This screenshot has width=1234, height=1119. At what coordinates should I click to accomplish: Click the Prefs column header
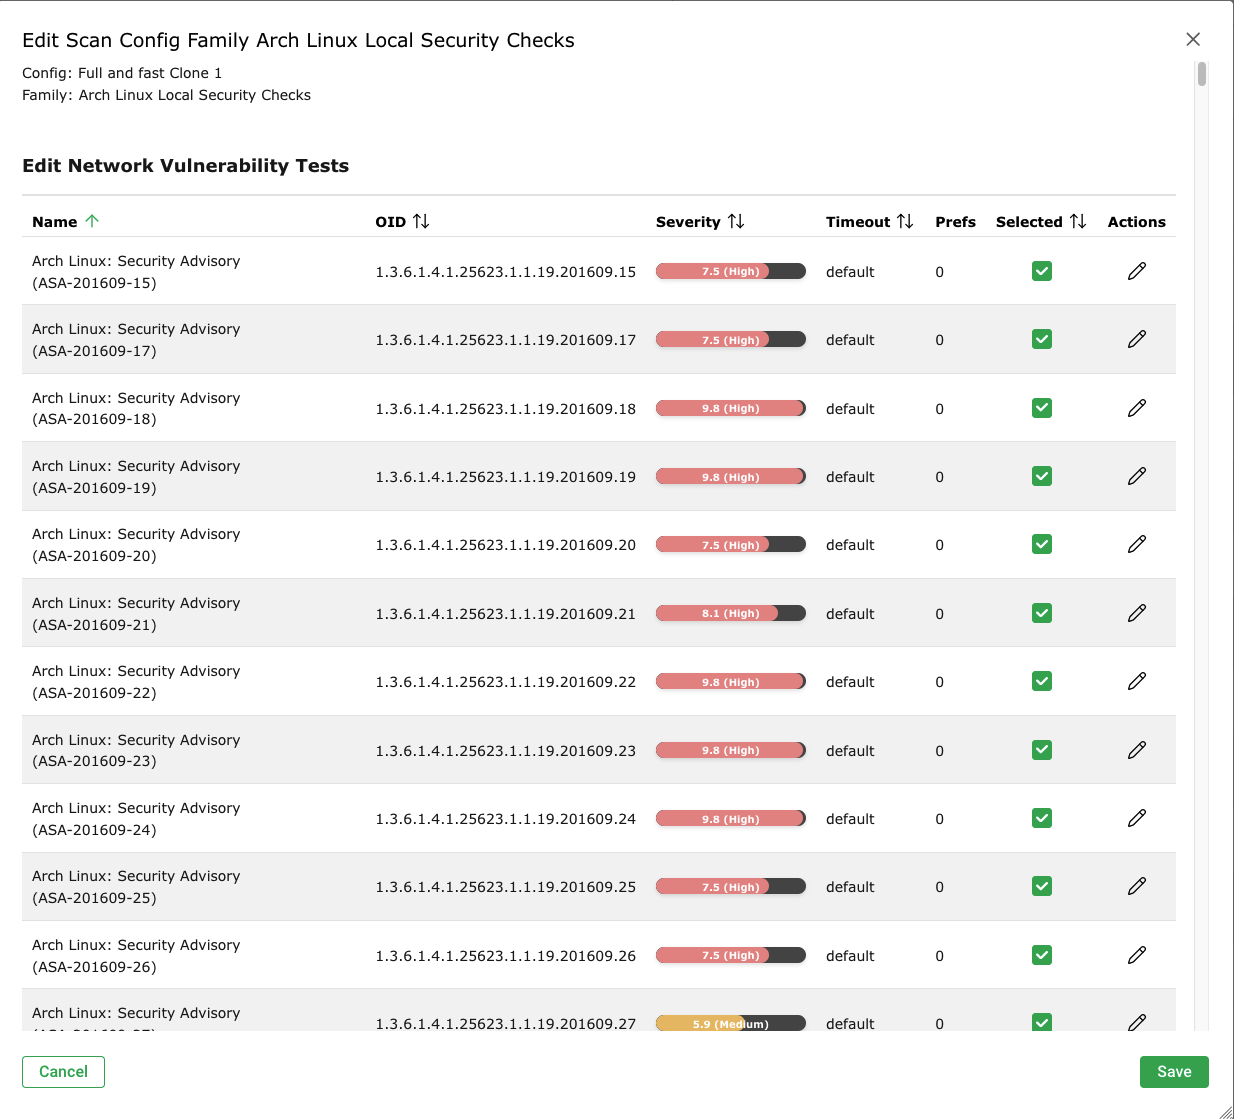click(x=955, y=222)
